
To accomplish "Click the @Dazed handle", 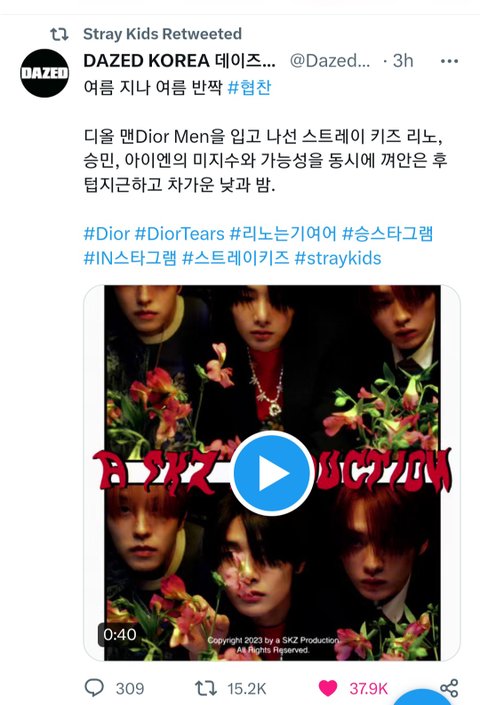I will (330, 61).
